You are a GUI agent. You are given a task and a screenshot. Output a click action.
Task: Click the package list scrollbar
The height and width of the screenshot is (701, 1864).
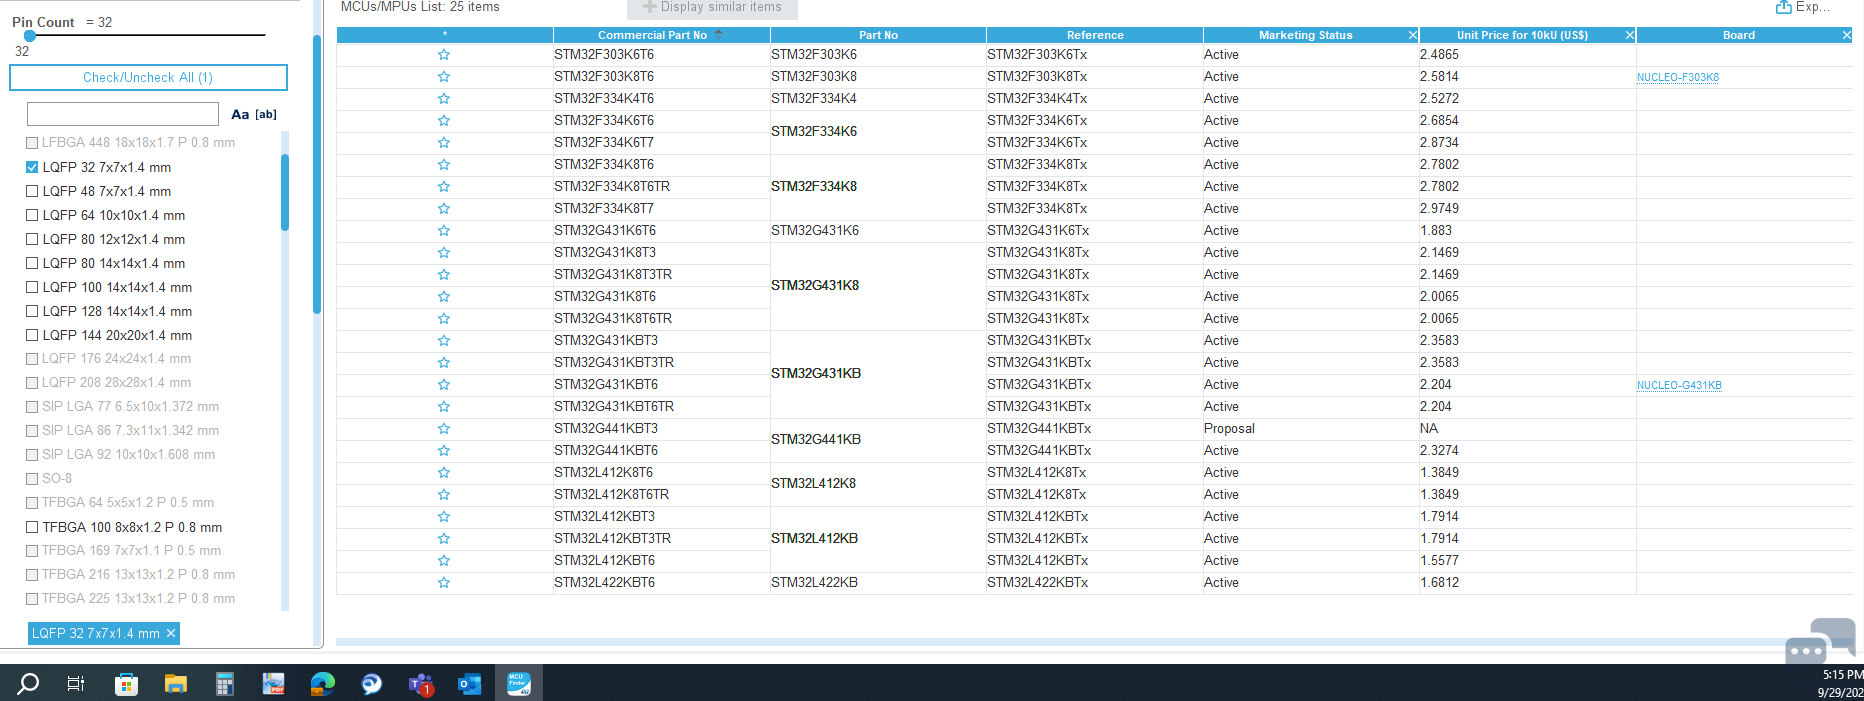[285, 192]
